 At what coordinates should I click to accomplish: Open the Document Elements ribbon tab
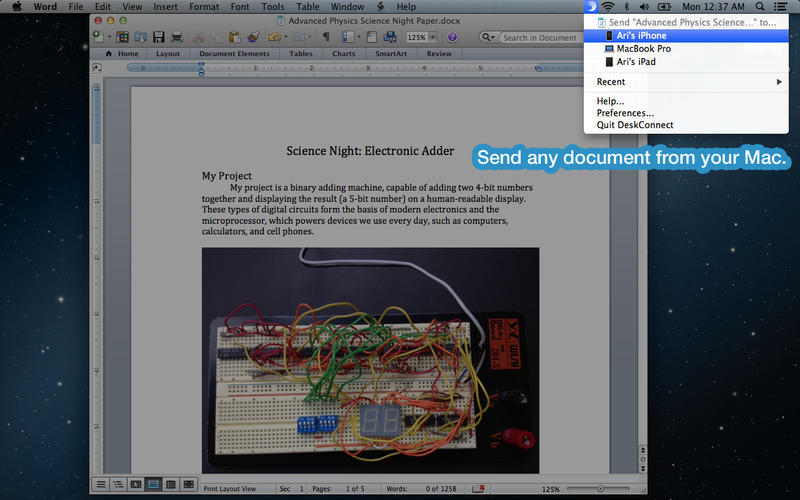[x=233, y=54]
